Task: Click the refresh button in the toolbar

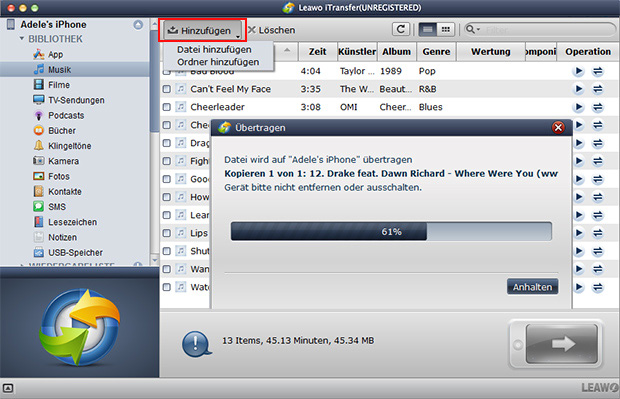Action: (x=401, y=29)
